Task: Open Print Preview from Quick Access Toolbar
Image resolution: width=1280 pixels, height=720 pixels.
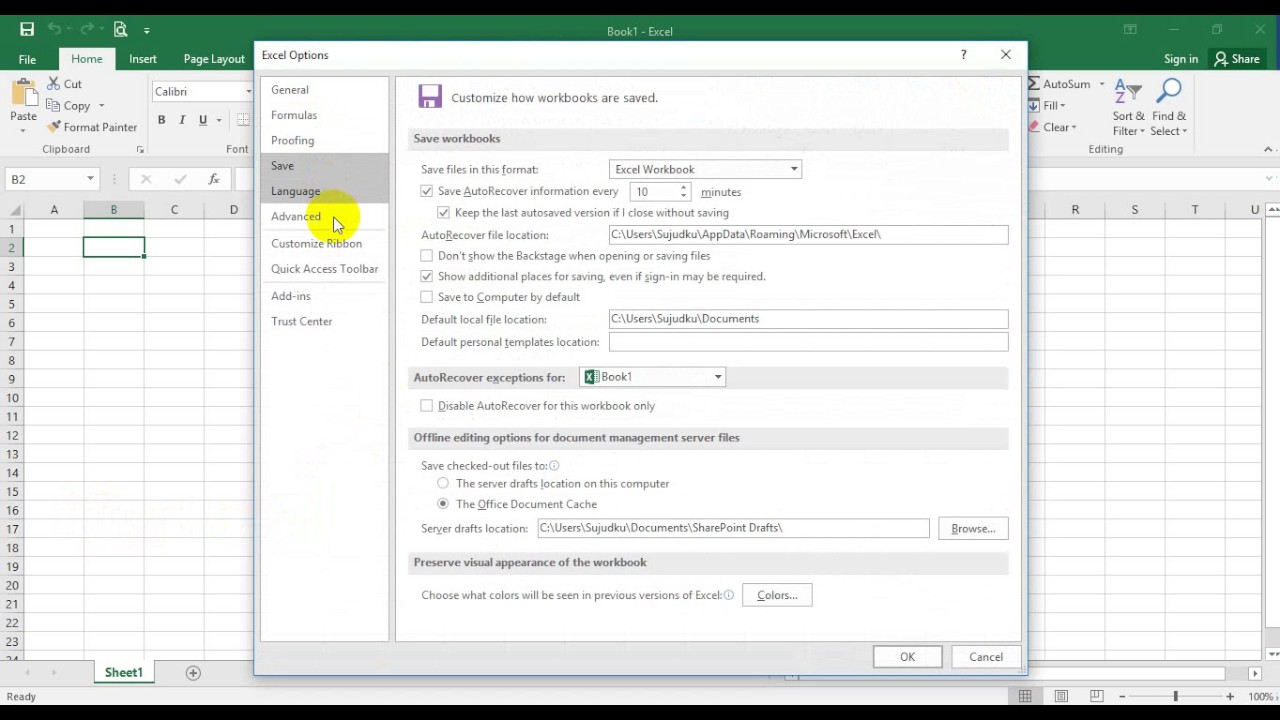Action: coord(120,30)
